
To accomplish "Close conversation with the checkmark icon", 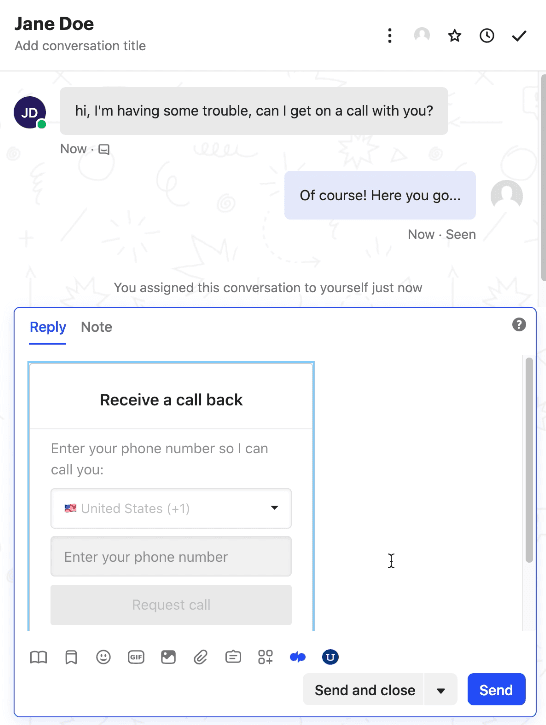I will pyautogui.click(x=519, y=36).
